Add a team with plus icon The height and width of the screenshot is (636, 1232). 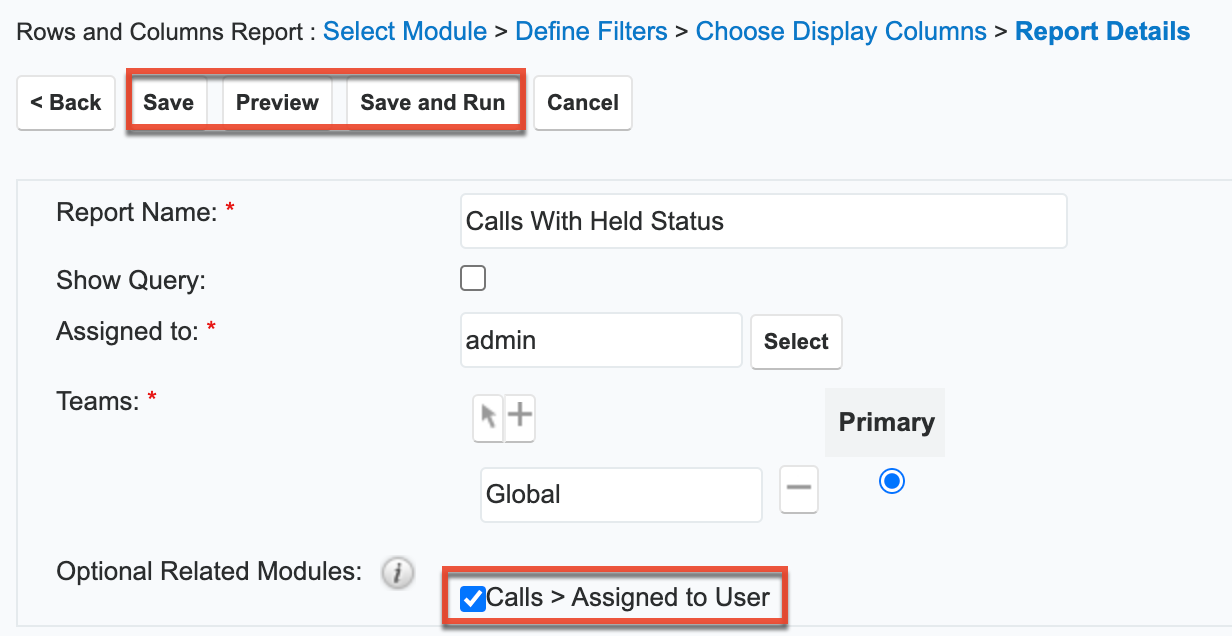click(x=520, y=417)
